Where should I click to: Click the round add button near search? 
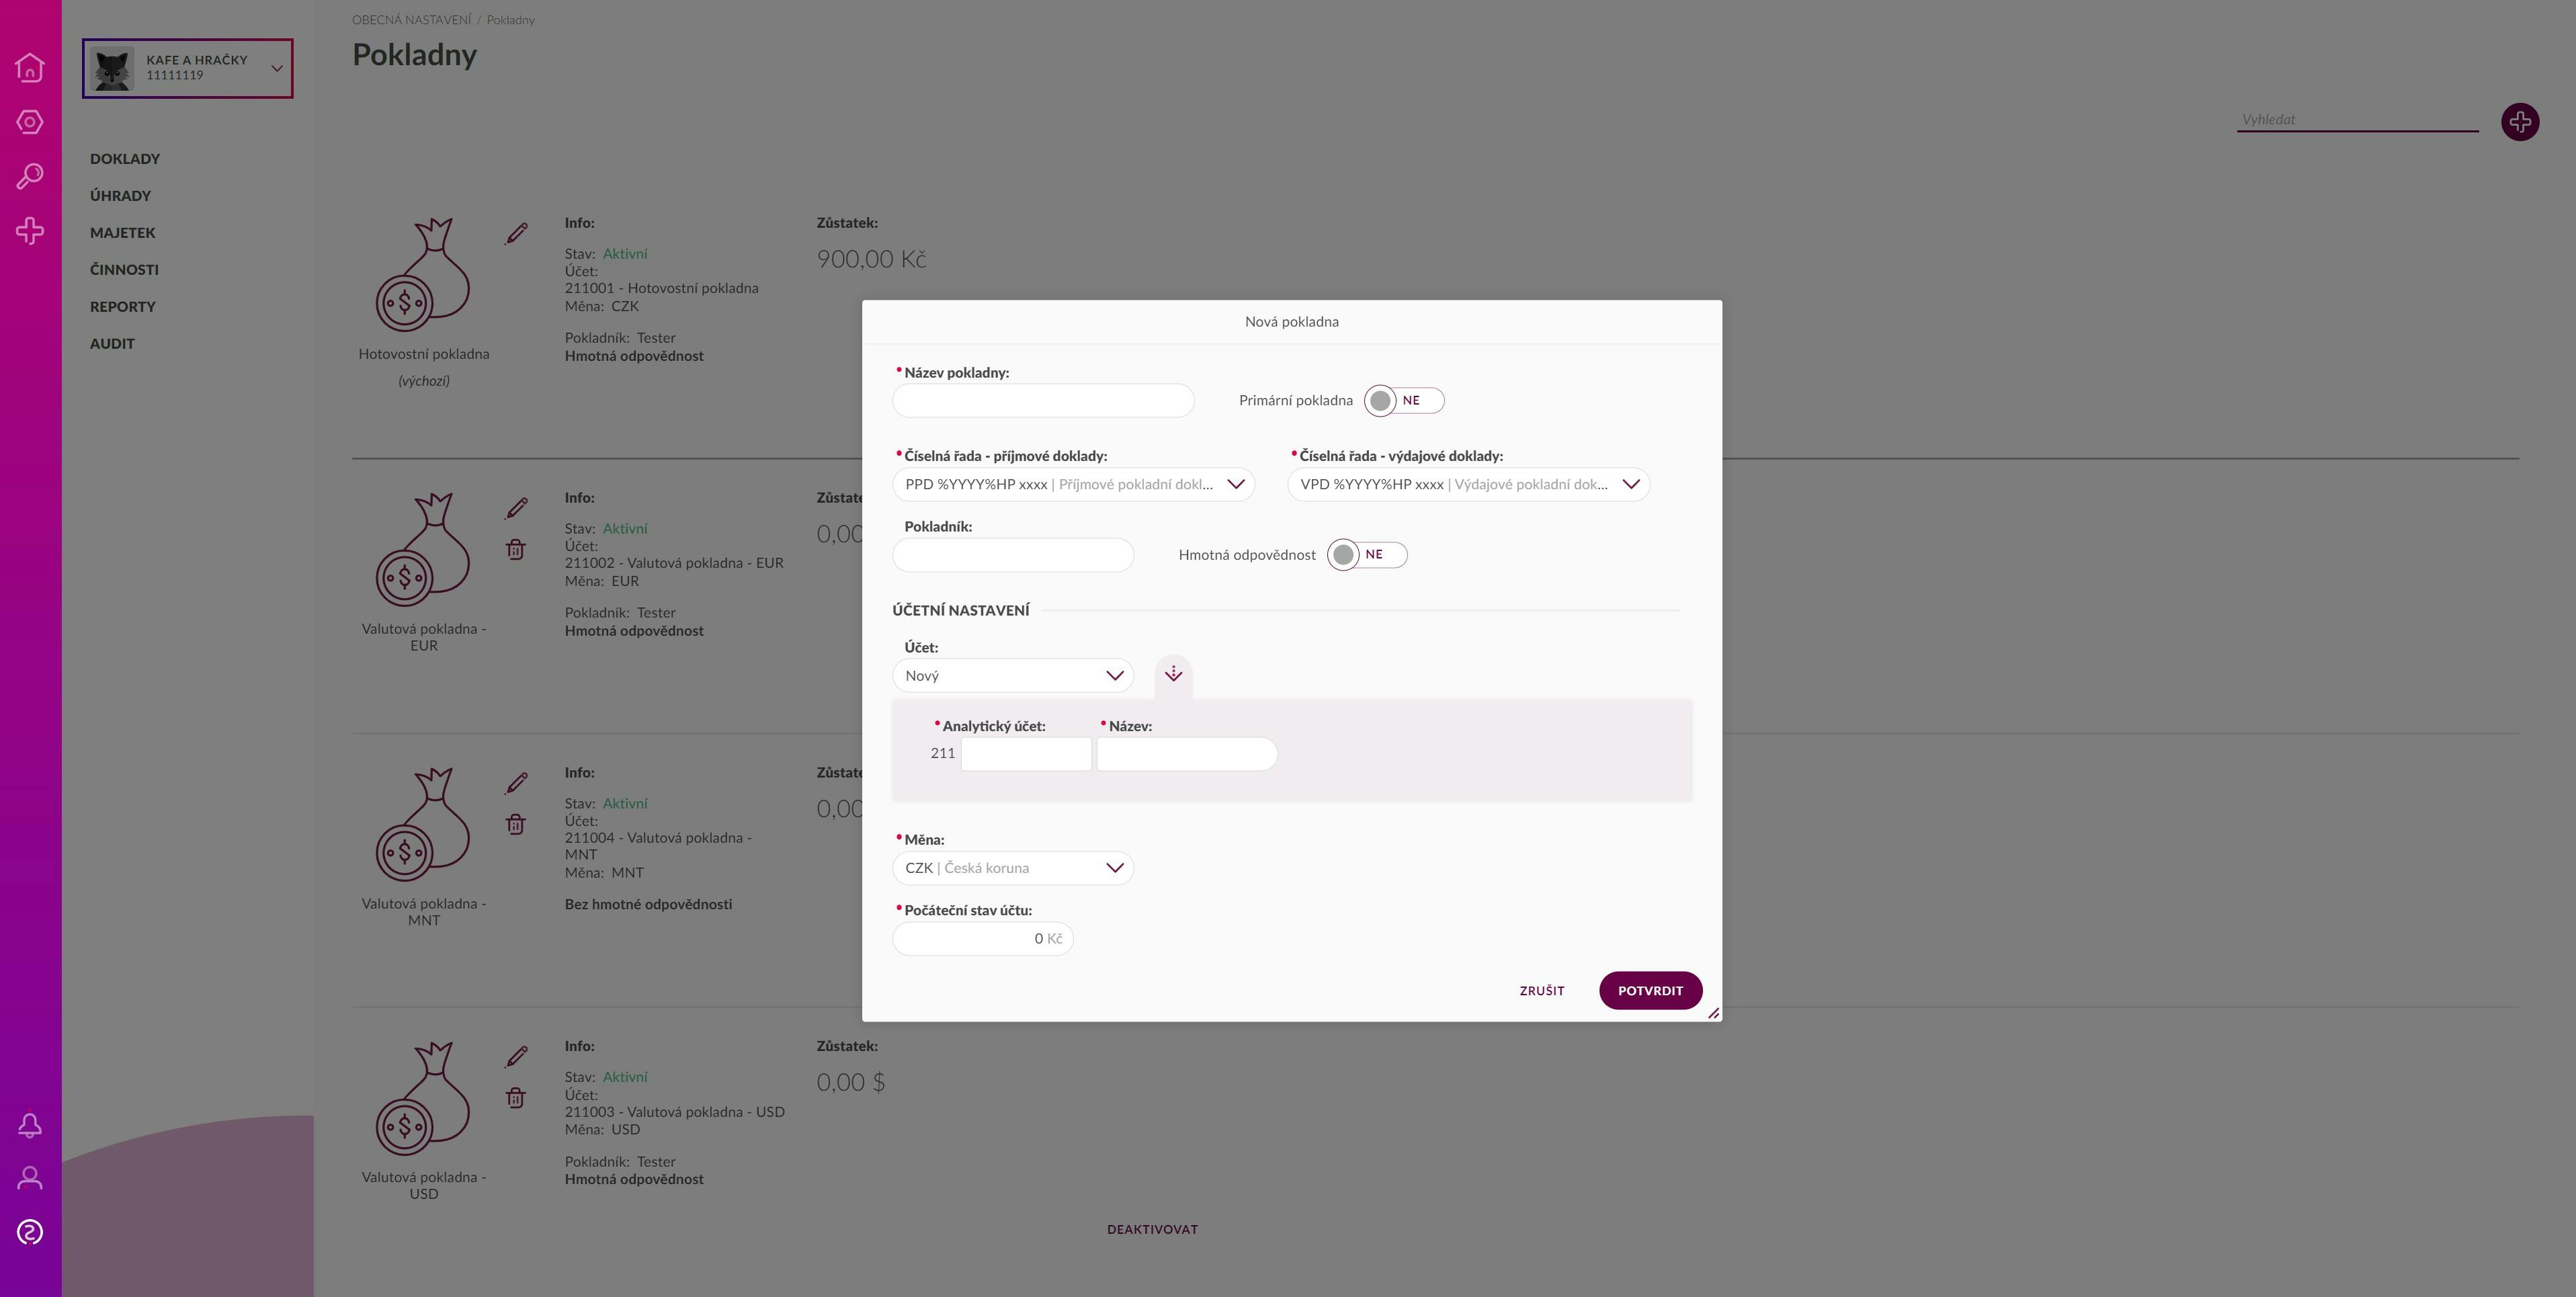tap(2520, 122)
